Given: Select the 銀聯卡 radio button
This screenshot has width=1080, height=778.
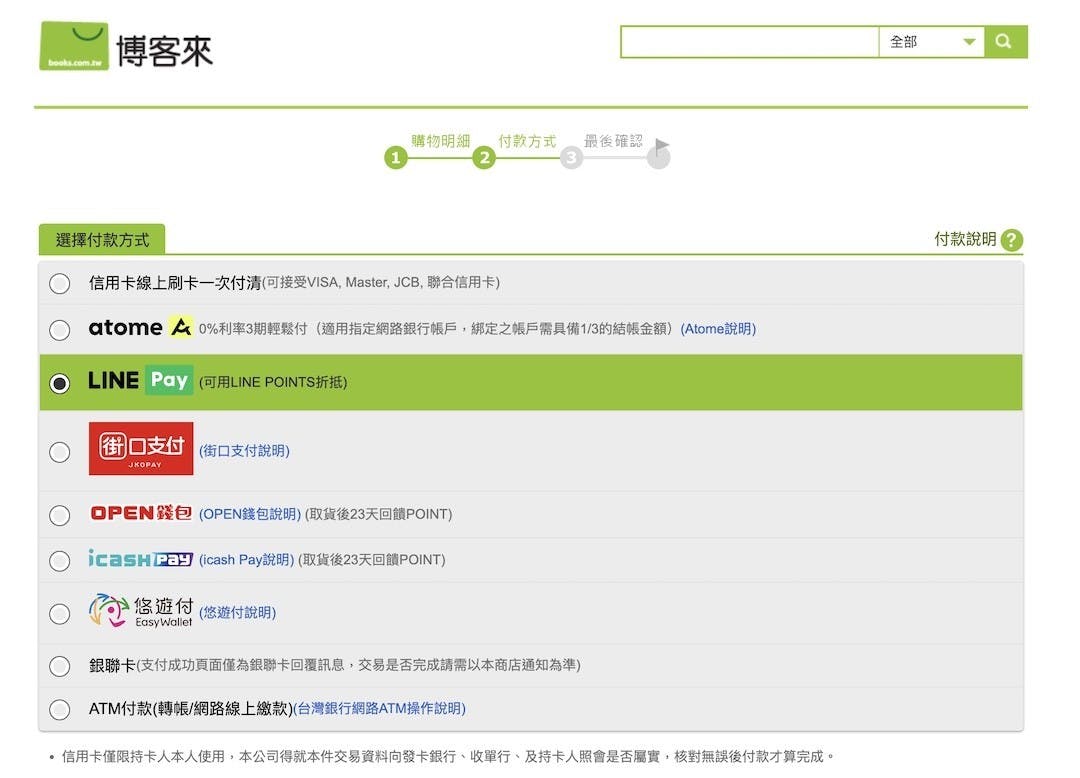Looking at the screenshot, I should tap(60, 666).
